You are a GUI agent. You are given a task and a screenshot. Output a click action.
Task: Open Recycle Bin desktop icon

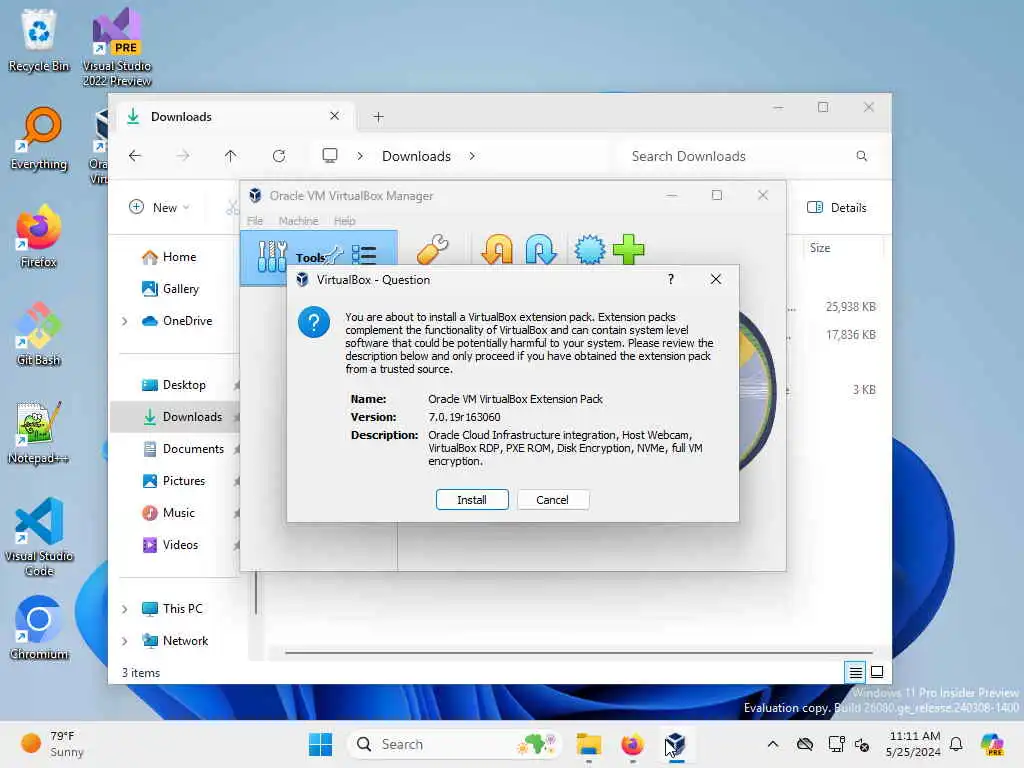[x=39, y=40]
